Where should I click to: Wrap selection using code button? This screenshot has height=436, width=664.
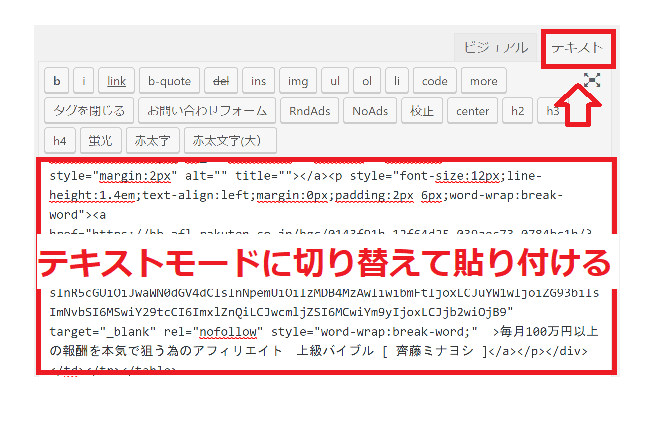[x=434, y=80]
